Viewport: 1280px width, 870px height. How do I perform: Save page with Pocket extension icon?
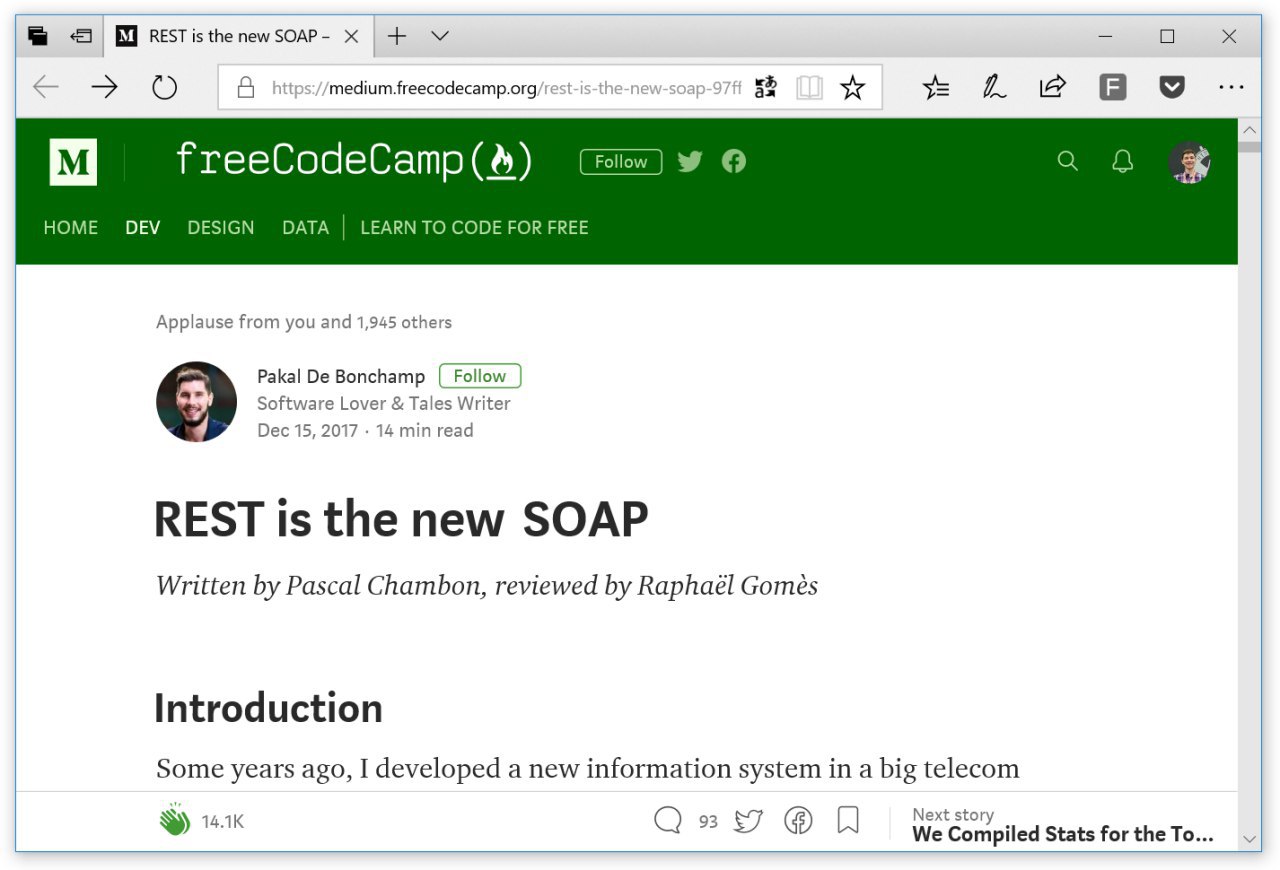click(x=1172, y=88)
